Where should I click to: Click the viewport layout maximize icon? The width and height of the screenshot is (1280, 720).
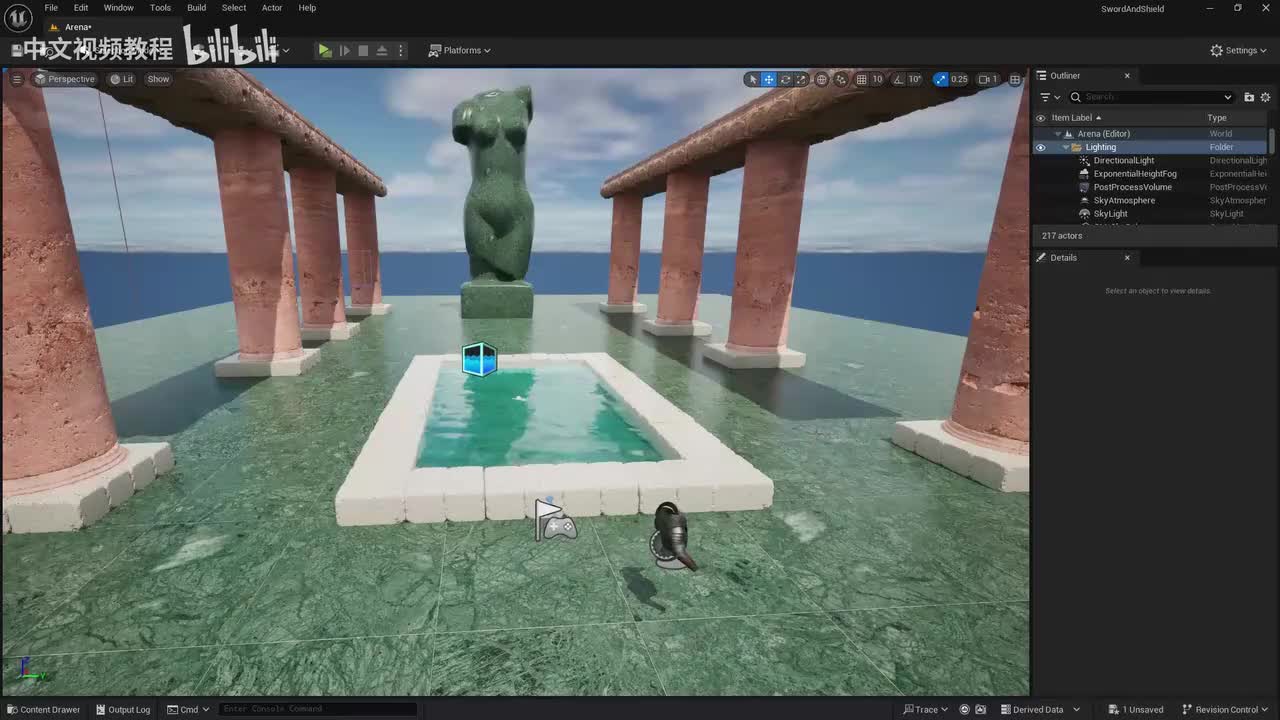[1015, 79]
